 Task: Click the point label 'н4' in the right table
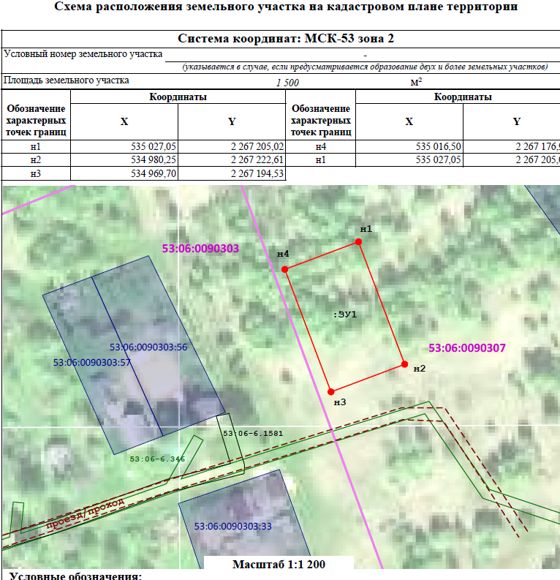coord(321,147)
